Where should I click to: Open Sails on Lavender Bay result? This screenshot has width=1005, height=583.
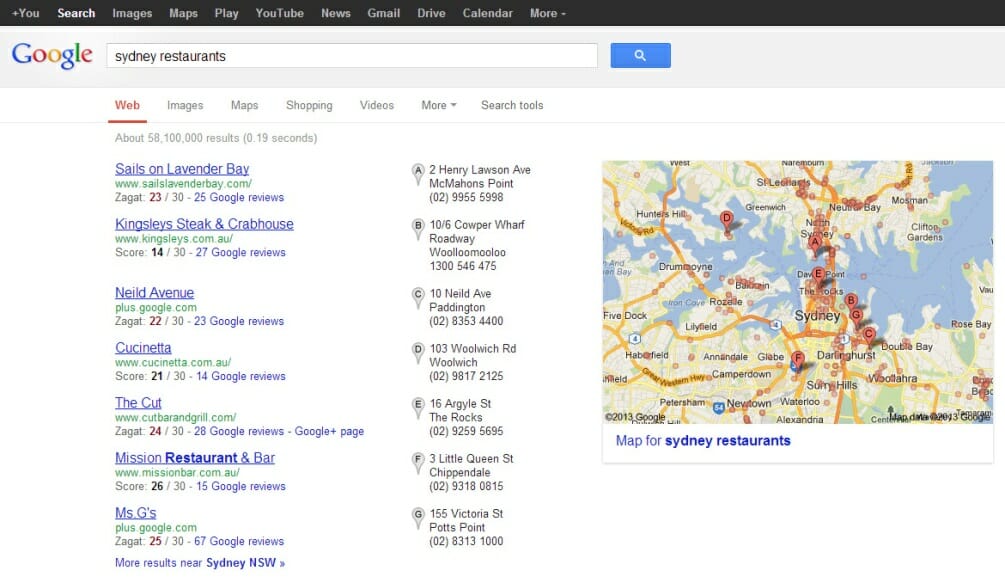click(x=182, y=168)
